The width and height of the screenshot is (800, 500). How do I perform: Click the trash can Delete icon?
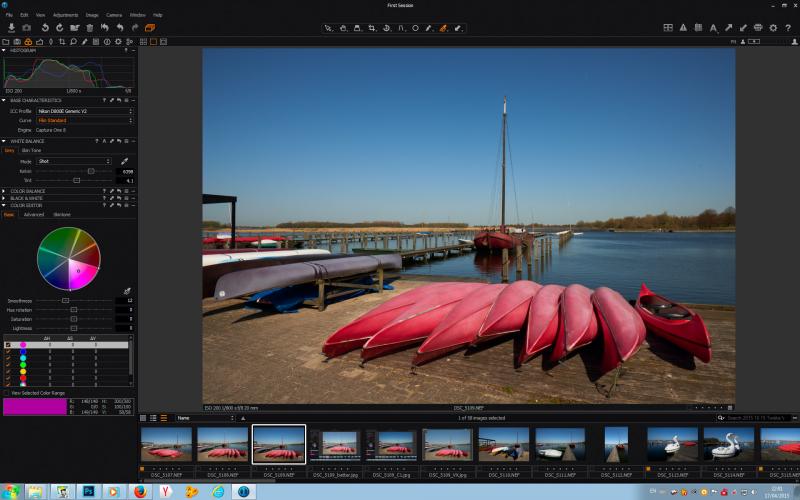coord(89,28)
